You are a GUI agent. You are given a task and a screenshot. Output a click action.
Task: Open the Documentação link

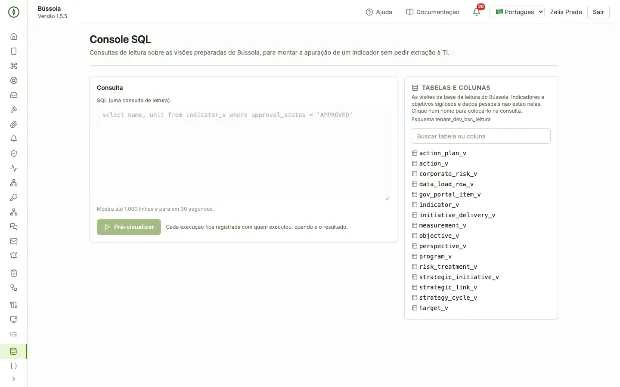[x=433, y=12]
